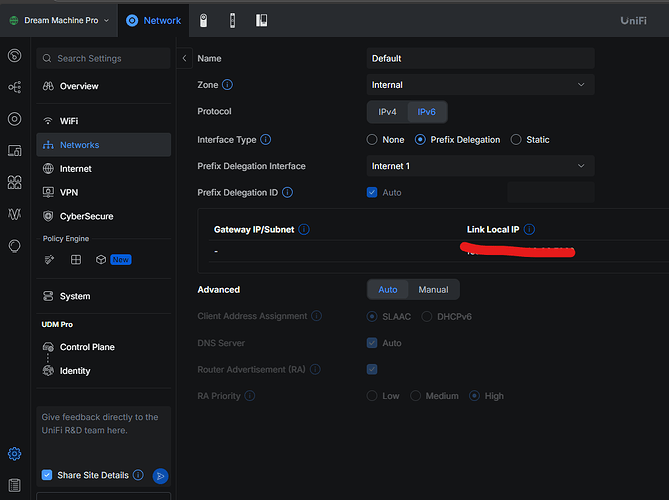Uncheck the Prefix Delegation ID Auto checkbox
The width and height of the screenshot is (669, 500).
pos(372,192)
